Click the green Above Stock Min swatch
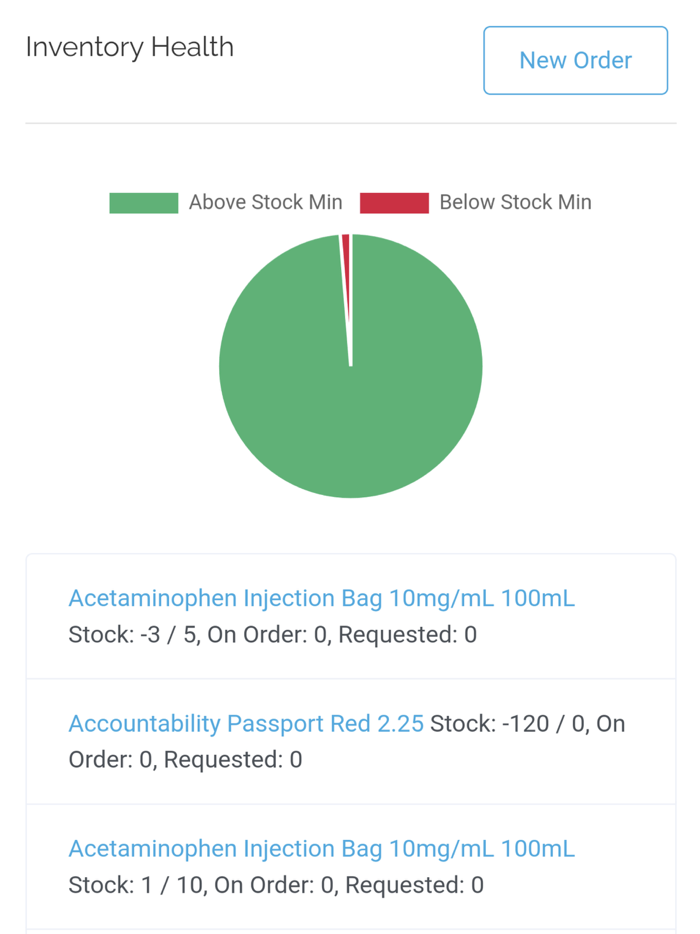Image resolution: width=700 pixels, height=934 pixels. (x=143, y=202)
